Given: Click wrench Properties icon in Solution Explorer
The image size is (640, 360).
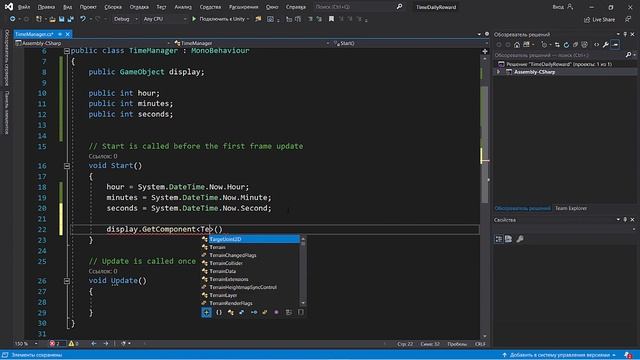Looking at the screenshot, I should tap(606, 45).
